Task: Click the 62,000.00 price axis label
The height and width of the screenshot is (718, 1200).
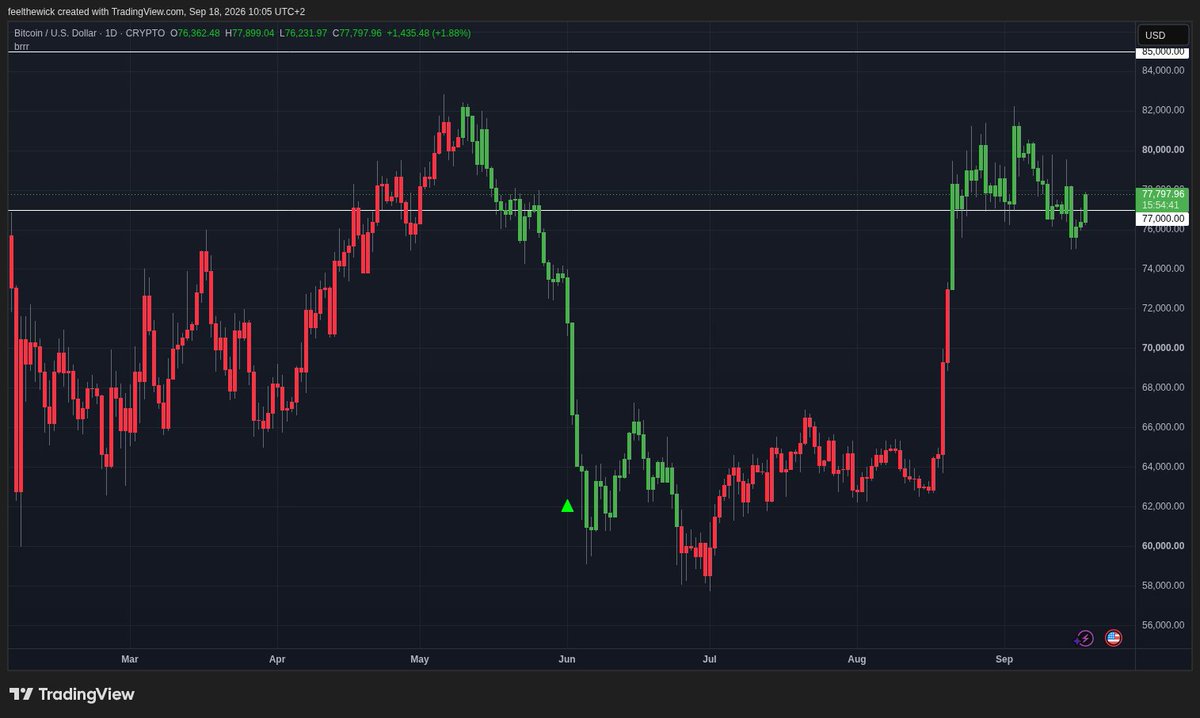Action: pos(1163,506)
